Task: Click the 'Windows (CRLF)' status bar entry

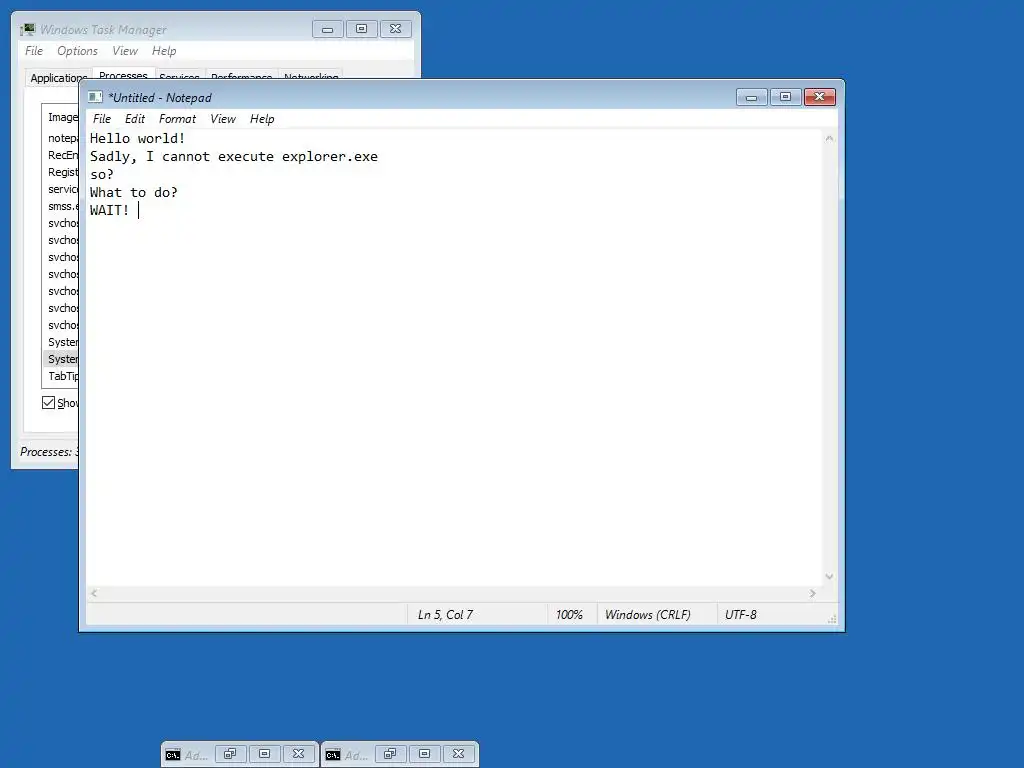Action: [647, 615]
